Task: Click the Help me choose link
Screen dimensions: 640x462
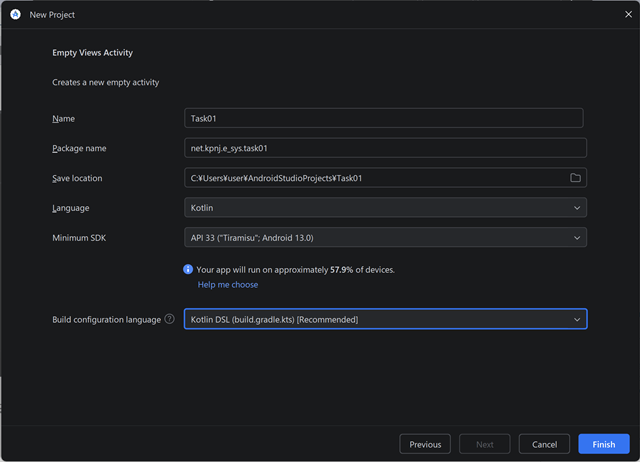Action: [227, 285]
